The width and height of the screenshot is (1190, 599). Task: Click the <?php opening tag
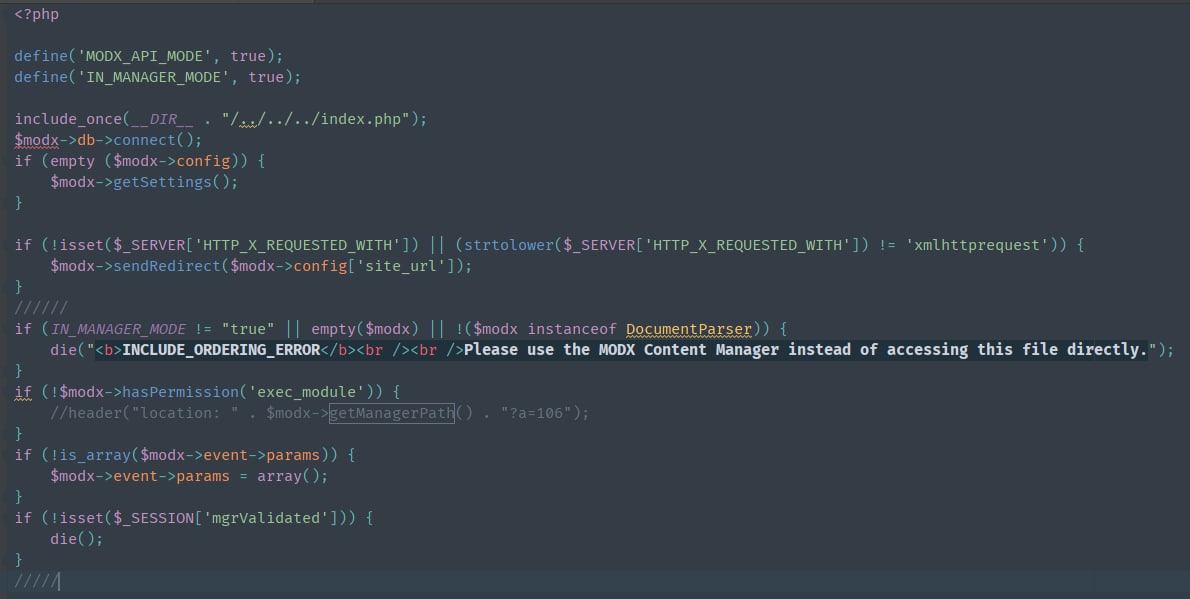36,14
